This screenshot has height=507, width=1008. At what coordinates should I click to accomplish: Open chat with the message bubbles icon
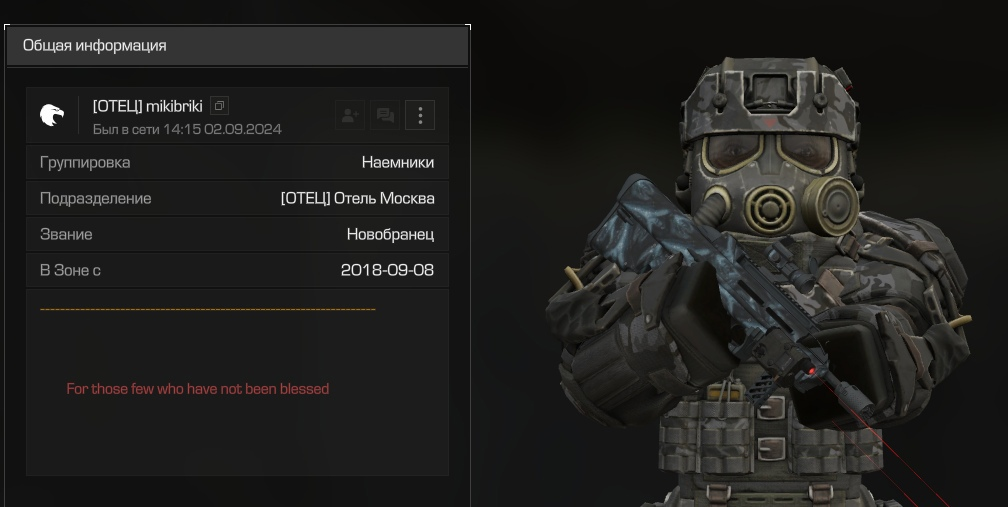[385, 116]
